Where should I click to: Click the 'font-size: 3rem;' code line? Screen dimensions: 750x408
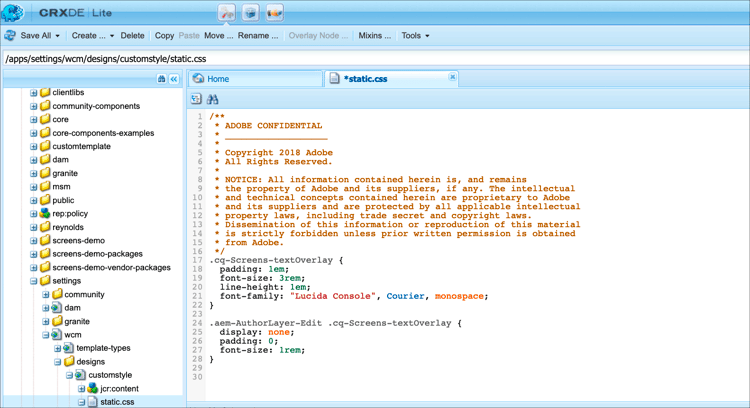click(x=262, y=278)
